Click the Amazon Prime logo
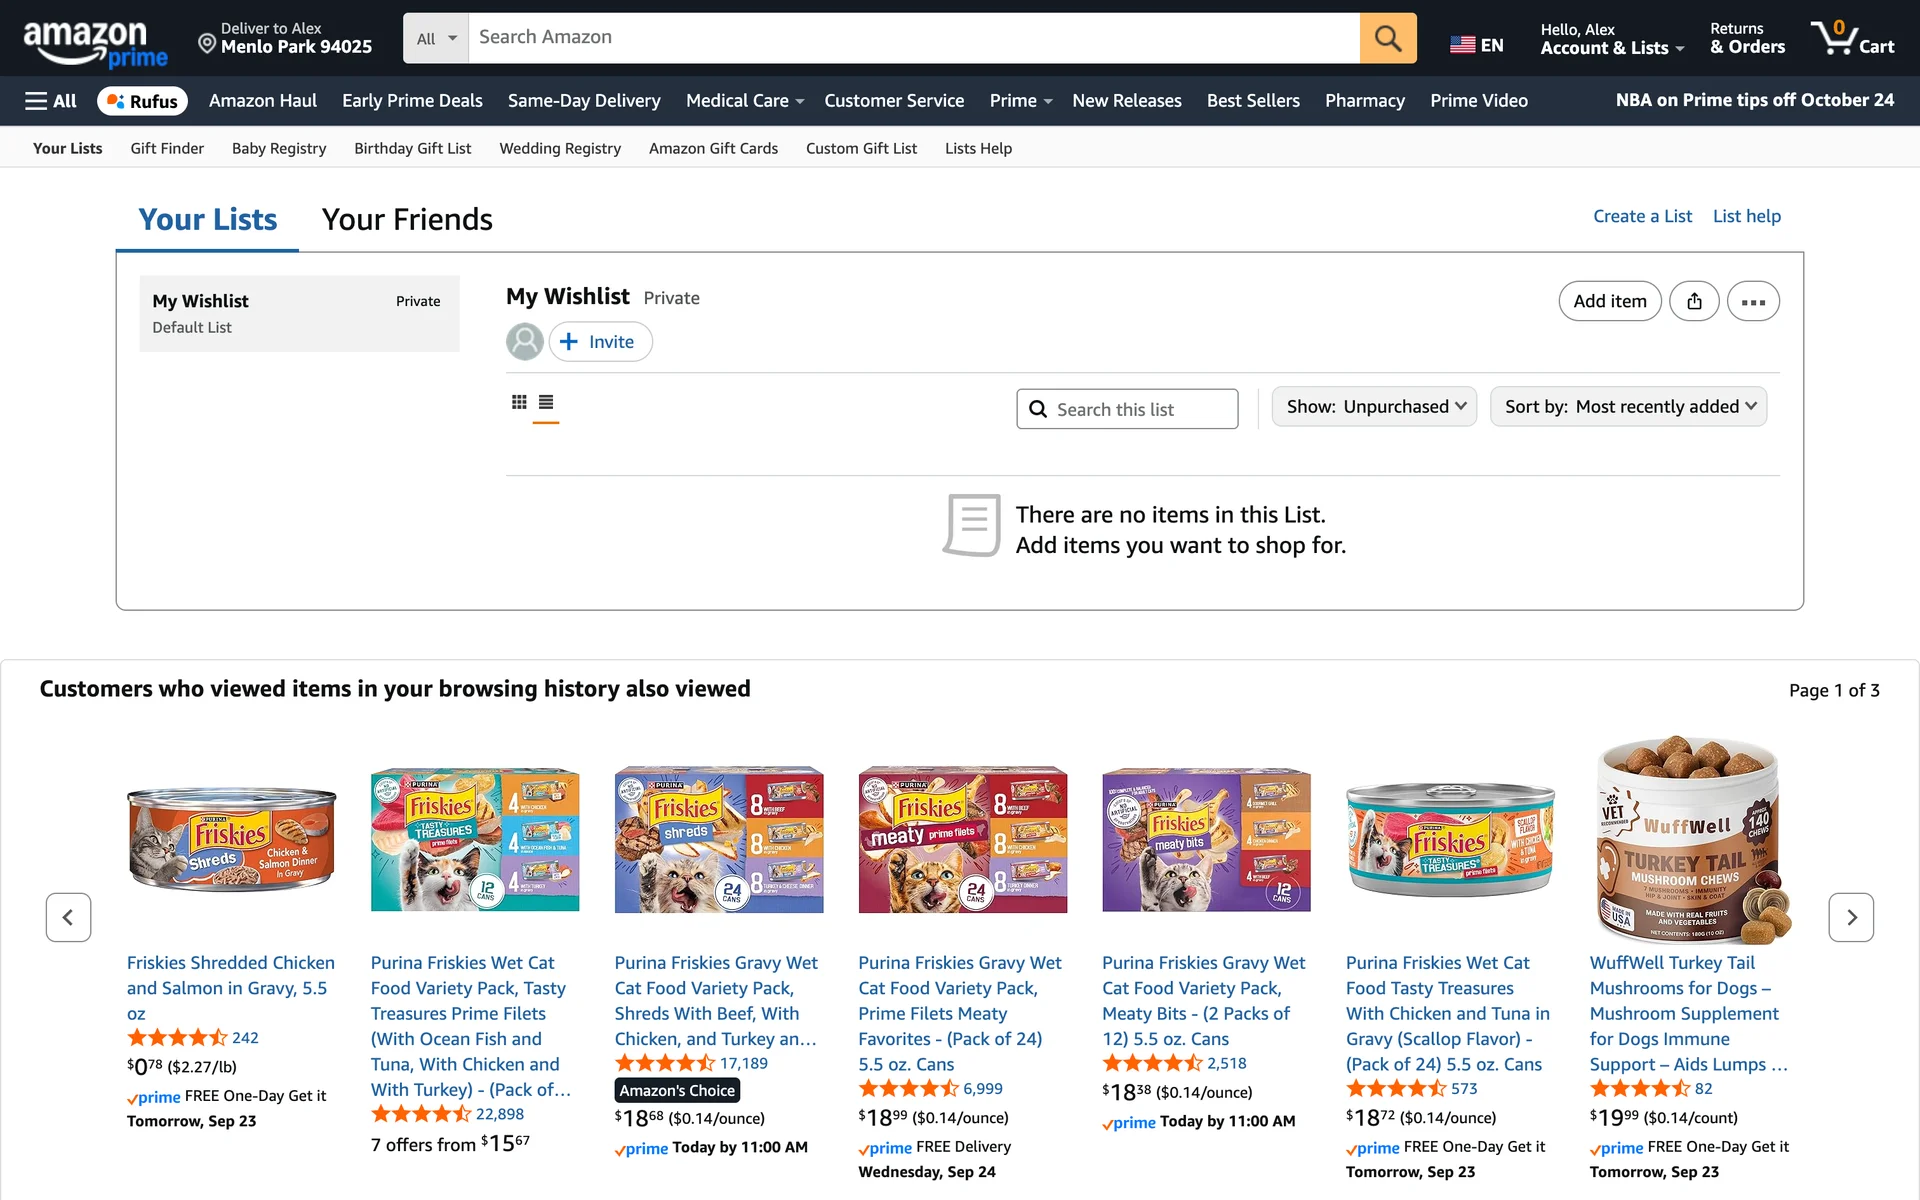The image size is (1920, 1200). [x=95, y=44]
